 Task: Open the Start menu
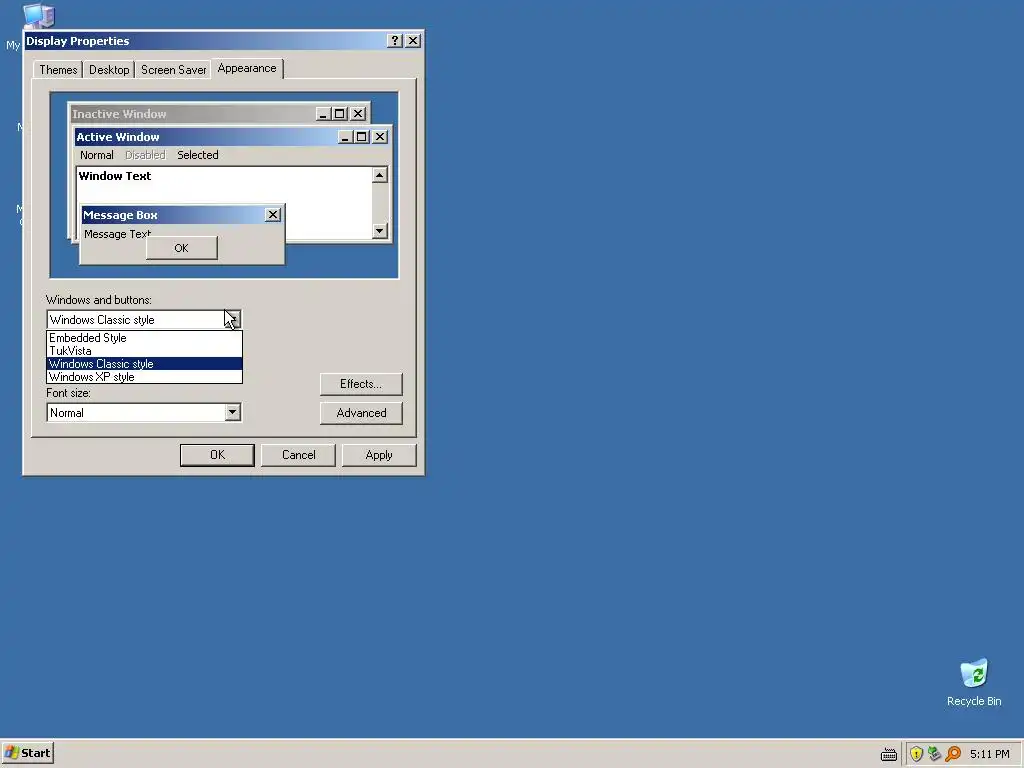pos(27,753)
